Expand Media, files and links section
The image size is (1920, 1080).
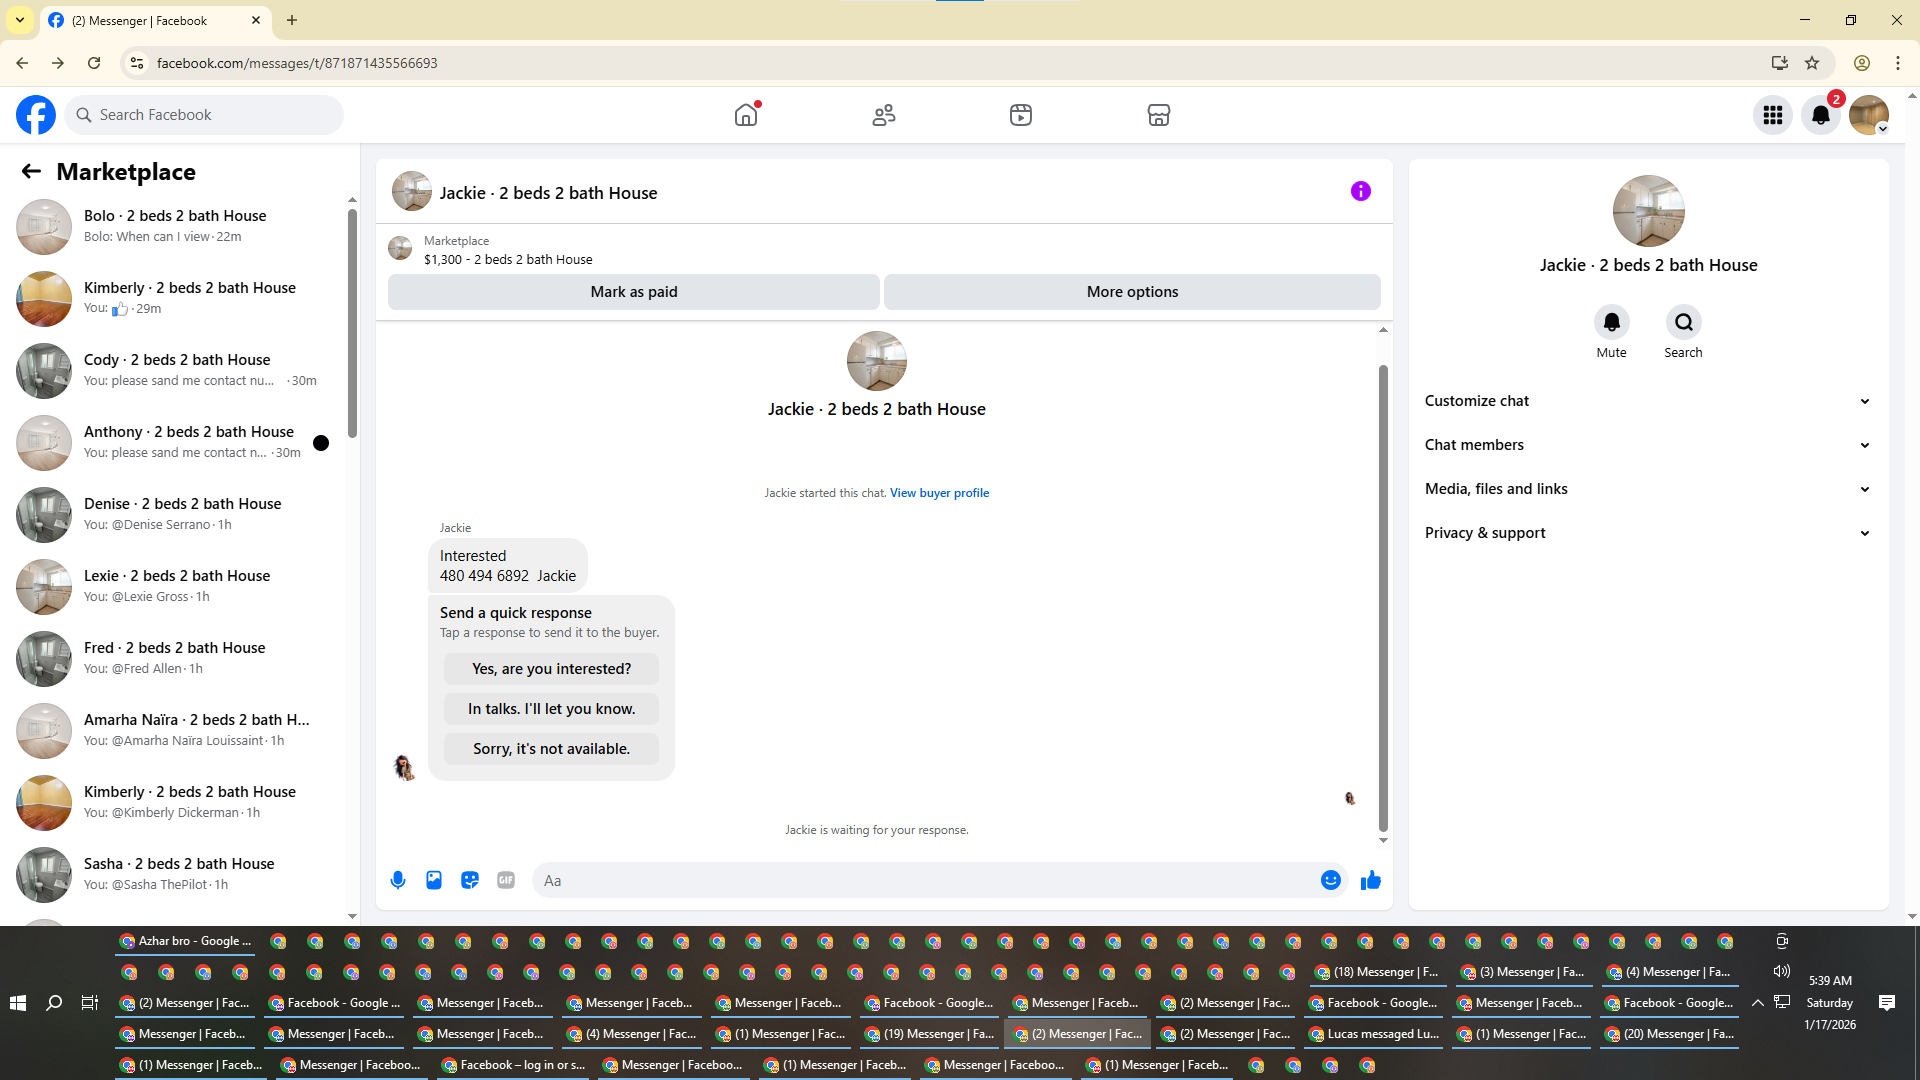1647,489
